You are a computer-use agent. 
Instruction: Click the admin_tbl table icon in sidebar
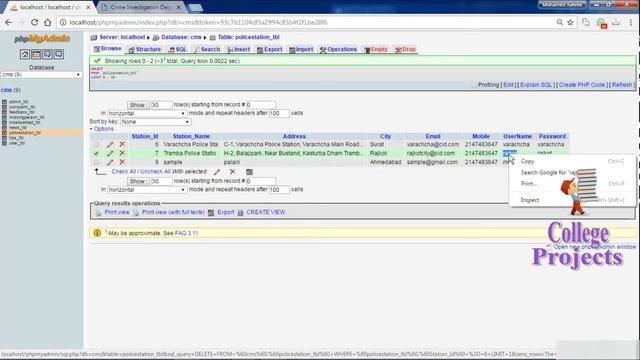click(4, 102)
